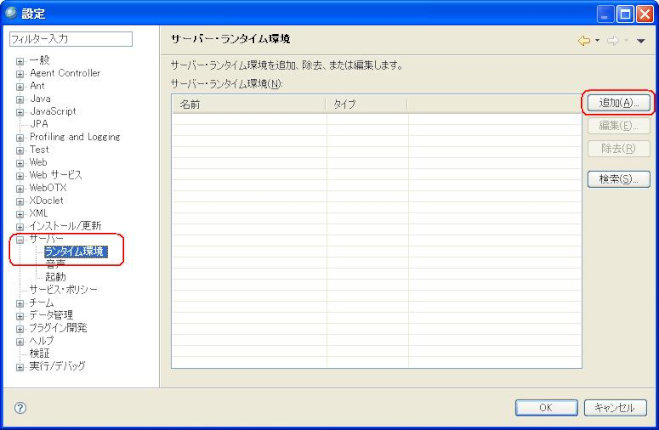
Task: Collapse the サーバー tree node
Action: (x=19, y=239)
